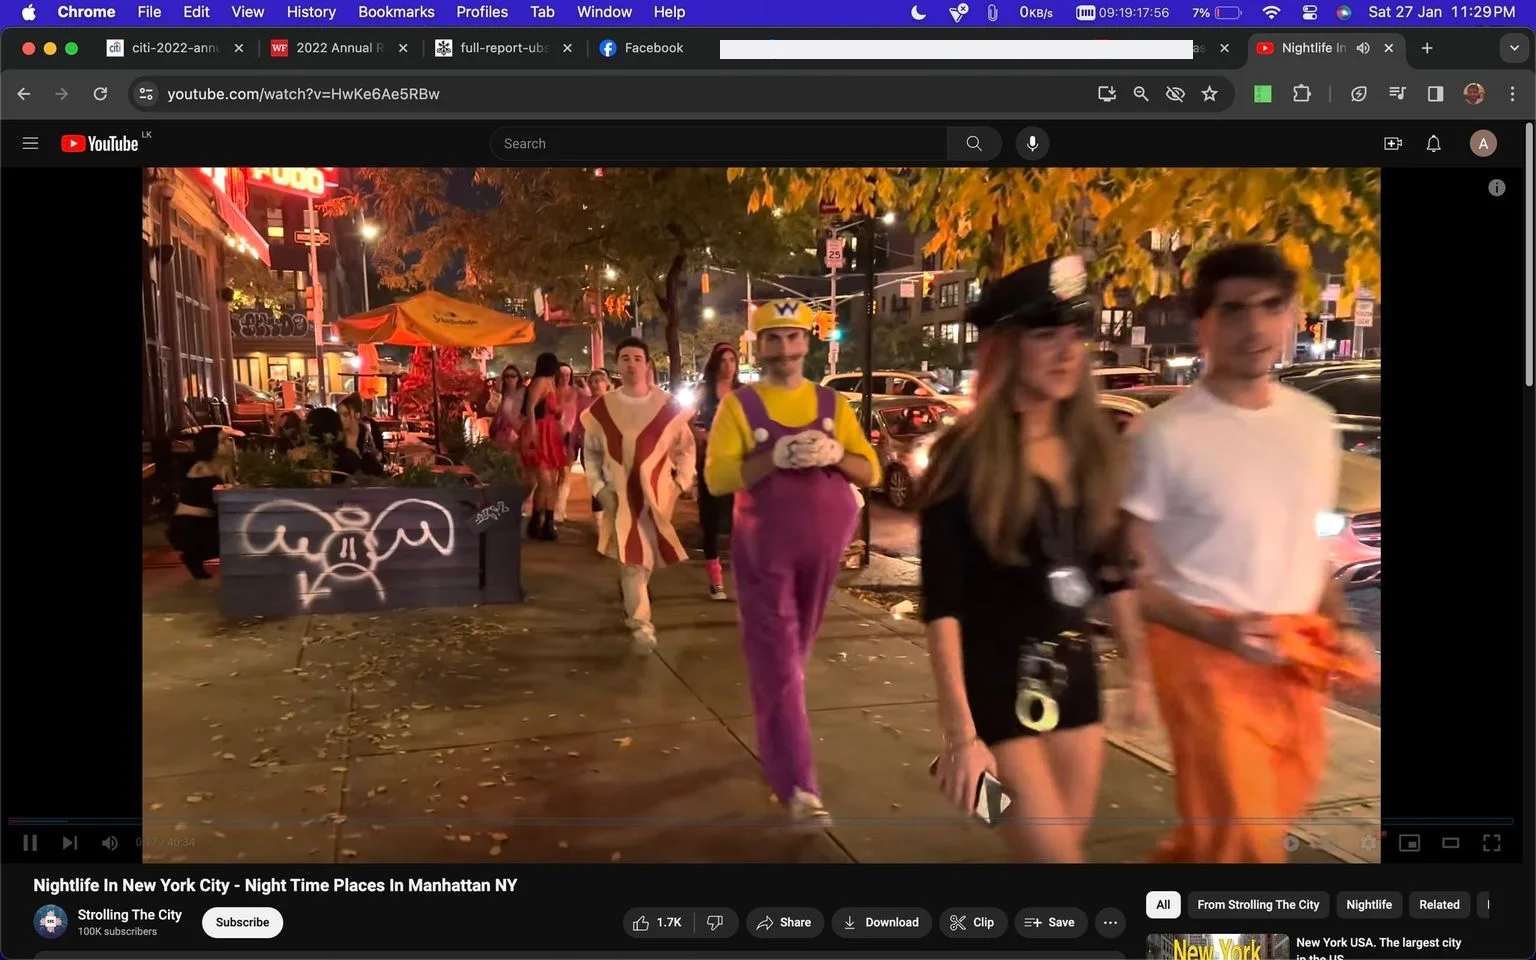Open the miniplayer icon
This screenshot has height=960, width=1536.
click(x=1409, y=843)
